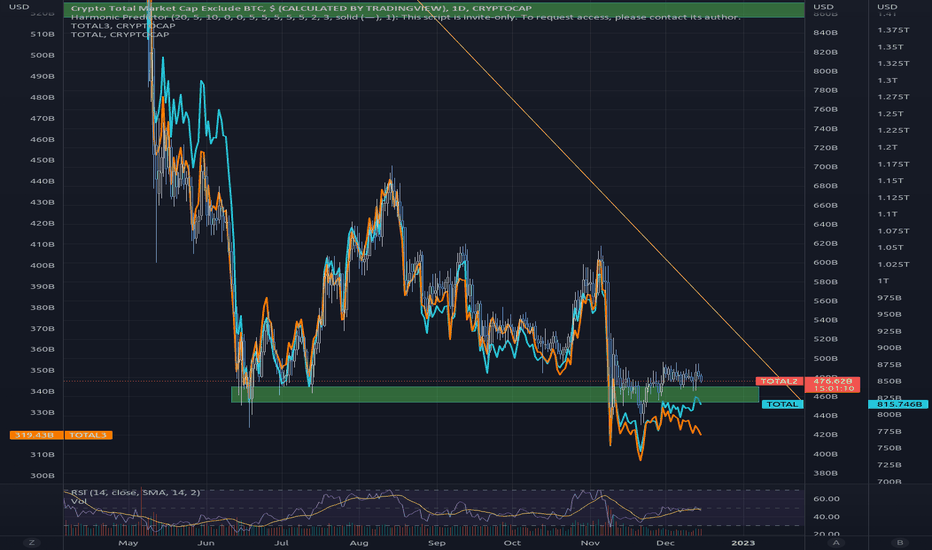The image size is (932, 550).
Task: Click the 500B value on left scale
Action: [42, 55]
